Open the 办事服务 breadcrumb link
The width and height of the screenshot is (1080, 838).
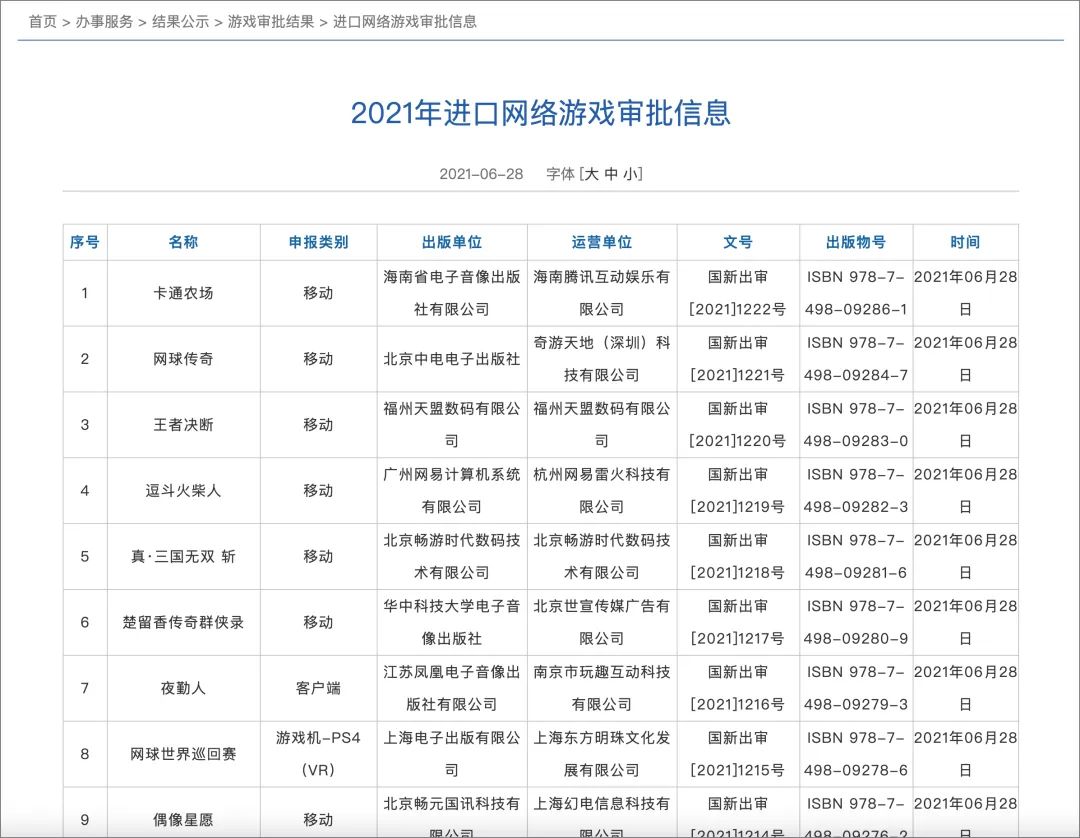click(104, 21)
